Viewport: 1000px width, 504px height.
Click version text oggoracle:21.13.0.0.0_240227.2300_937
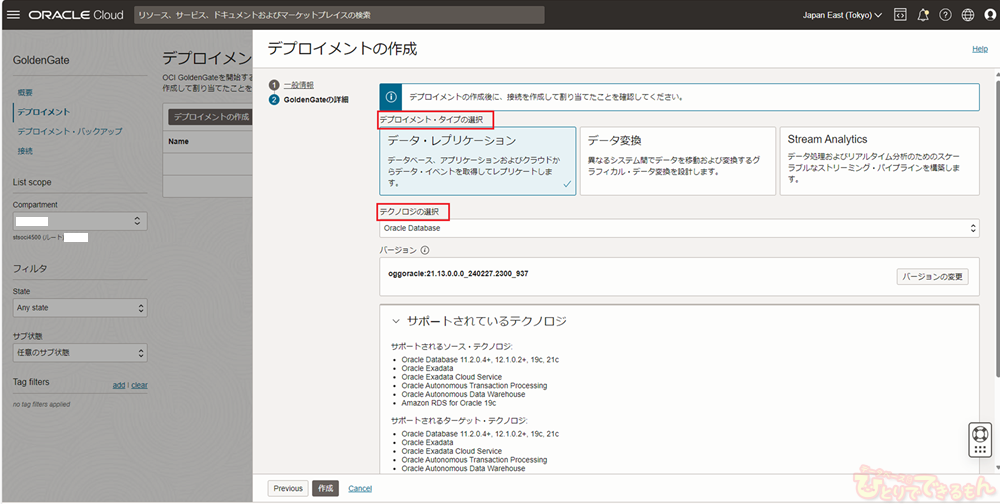pyautogui.click(x=458, y=273)
